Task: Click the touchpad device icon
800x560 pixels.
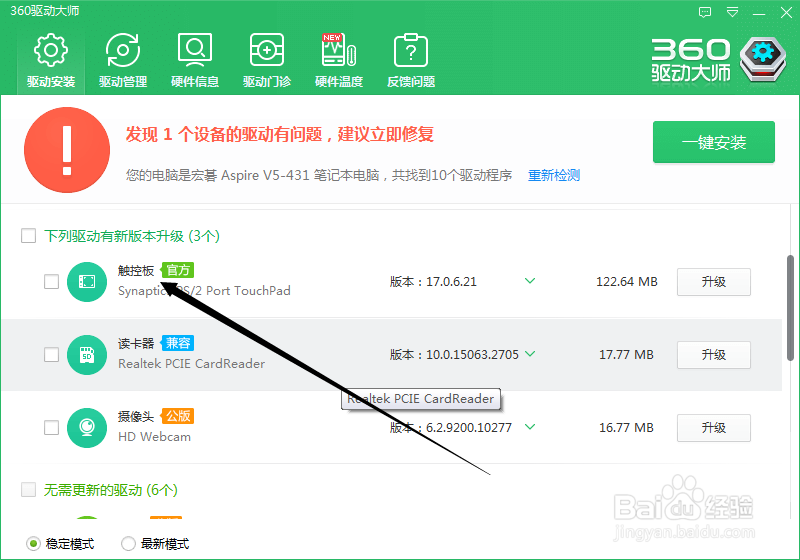Action: click(87, 282)
